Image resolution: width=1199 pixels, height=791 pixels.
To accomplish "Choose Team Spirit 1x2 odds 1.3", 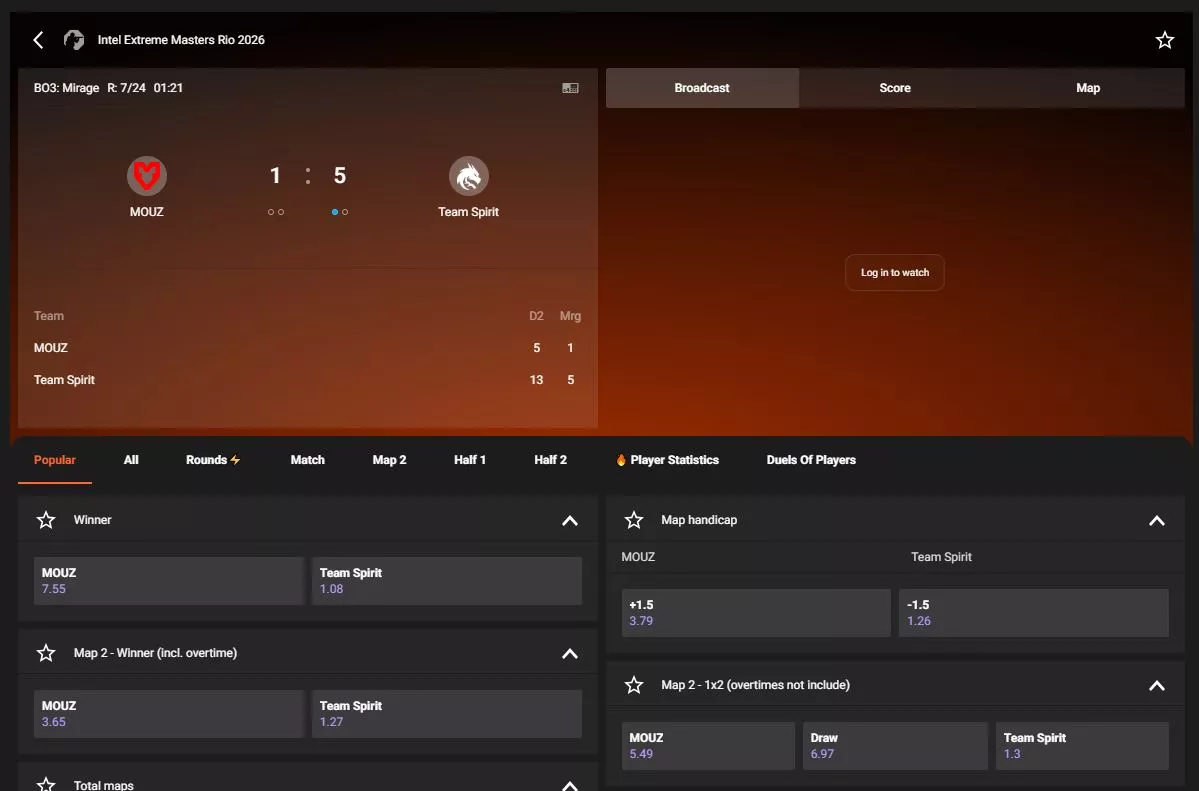I will pyautogui.click(x=1082, y=746).
